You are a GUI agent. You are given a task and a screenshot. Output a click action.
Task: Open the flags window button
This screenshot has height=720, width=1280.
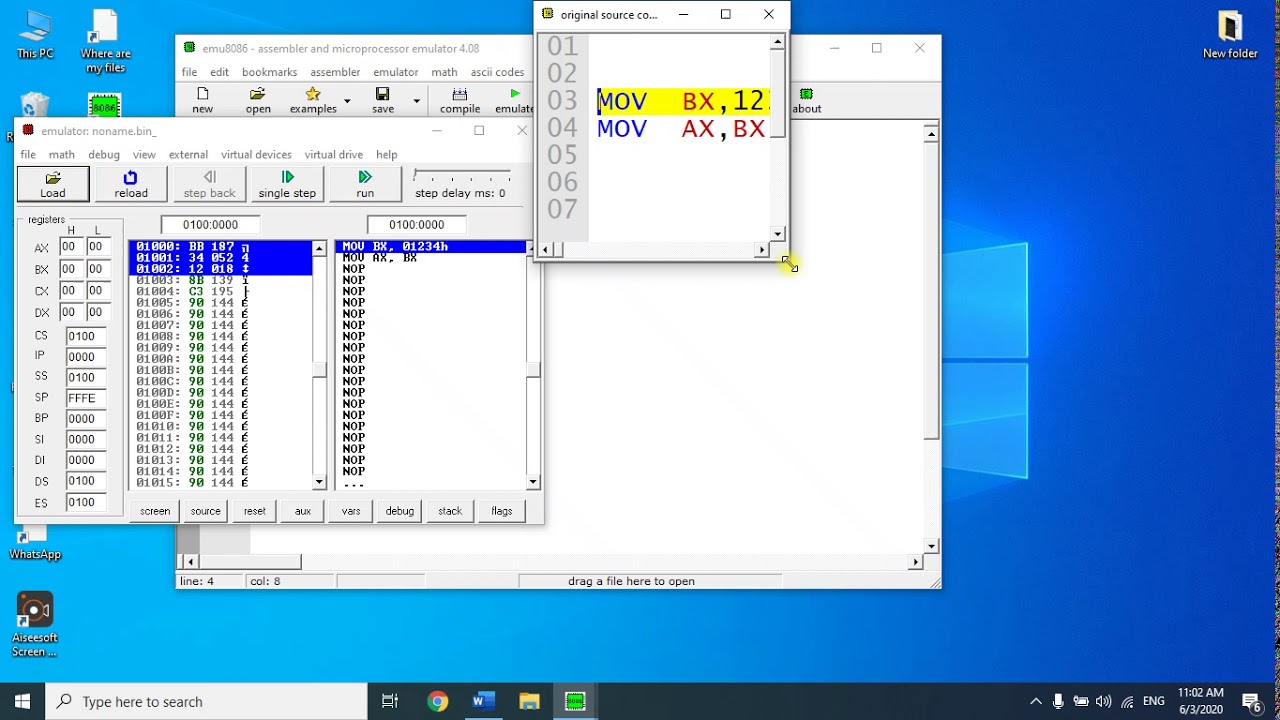pyautogui.click(x=502, y=511)
